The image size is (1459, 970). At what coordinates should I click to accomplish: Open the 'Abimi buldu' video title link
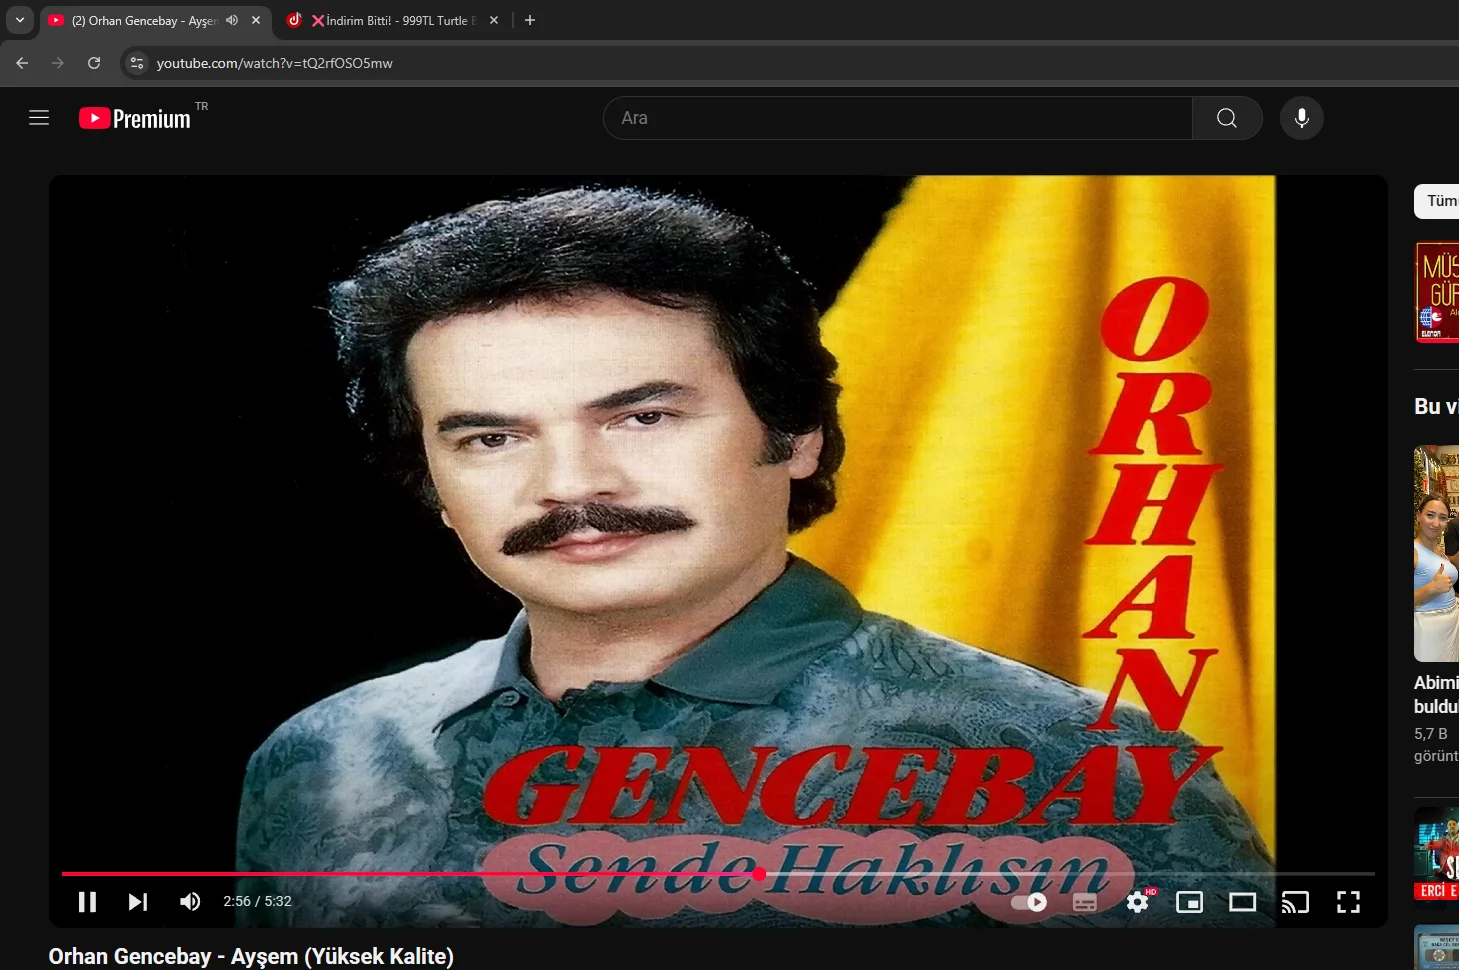tap(1437, 694)
